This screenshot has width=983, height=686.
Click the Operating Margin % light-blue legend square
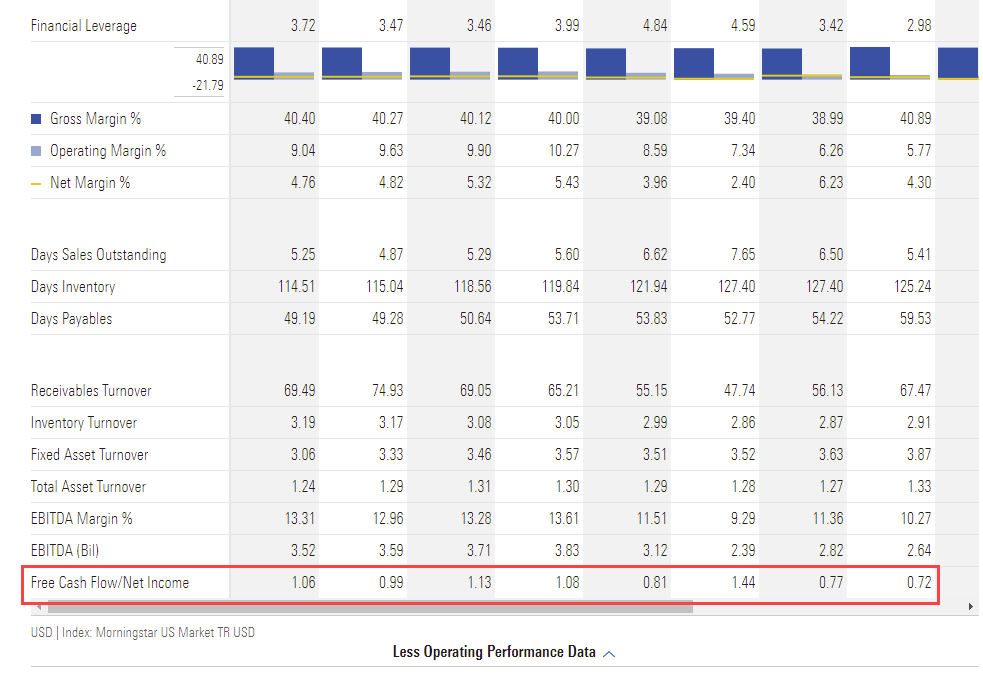point(36,151)
